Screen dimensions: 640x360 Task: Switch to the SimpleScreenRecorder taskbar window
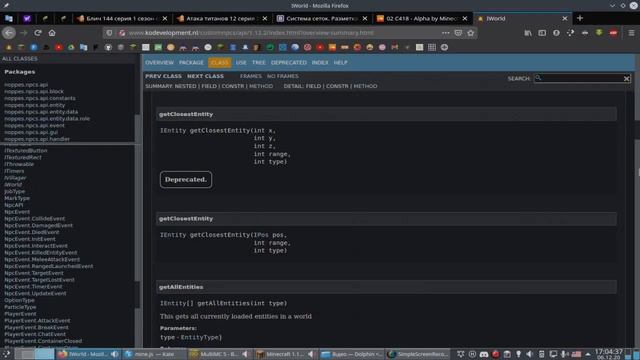417,354
